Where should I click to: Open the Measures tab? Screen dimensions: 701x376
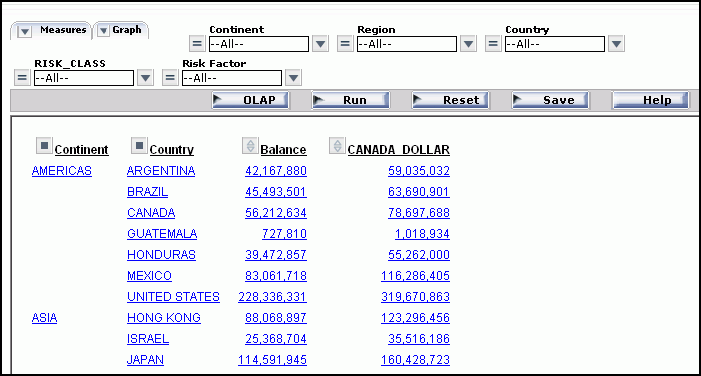point(52,30)
